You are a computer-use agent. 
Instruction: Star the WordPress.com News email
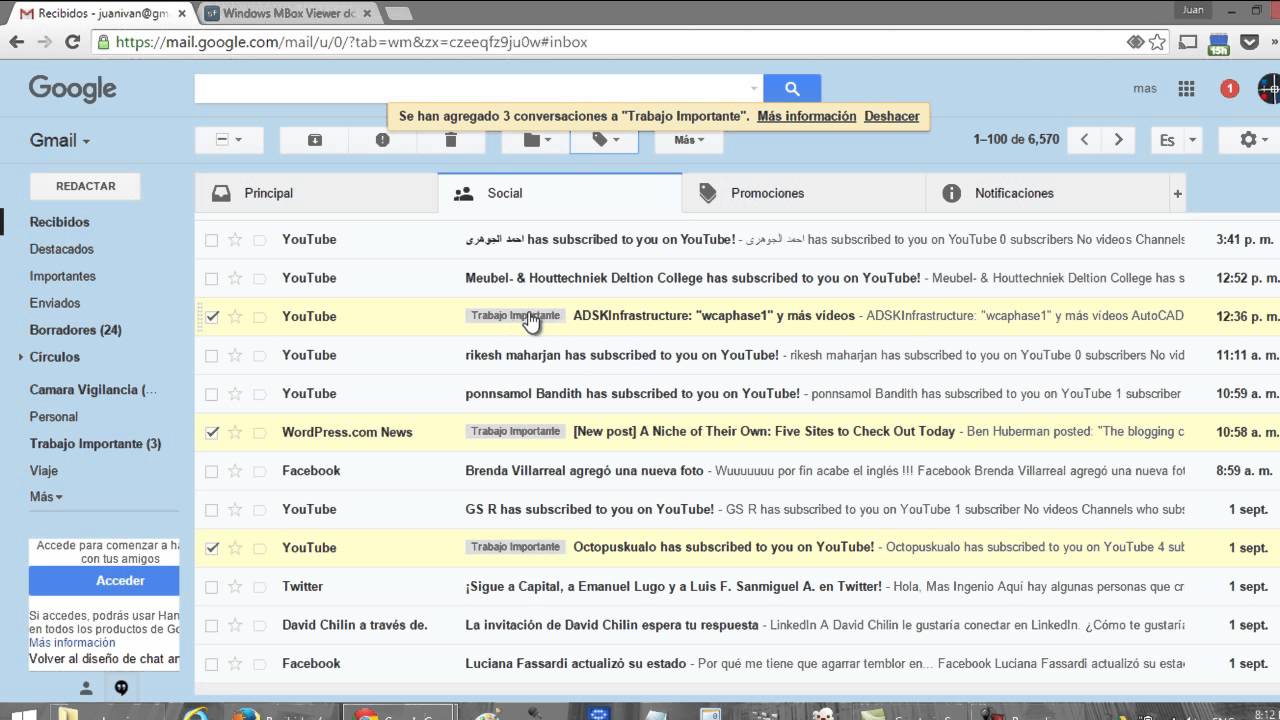(235, 432)
